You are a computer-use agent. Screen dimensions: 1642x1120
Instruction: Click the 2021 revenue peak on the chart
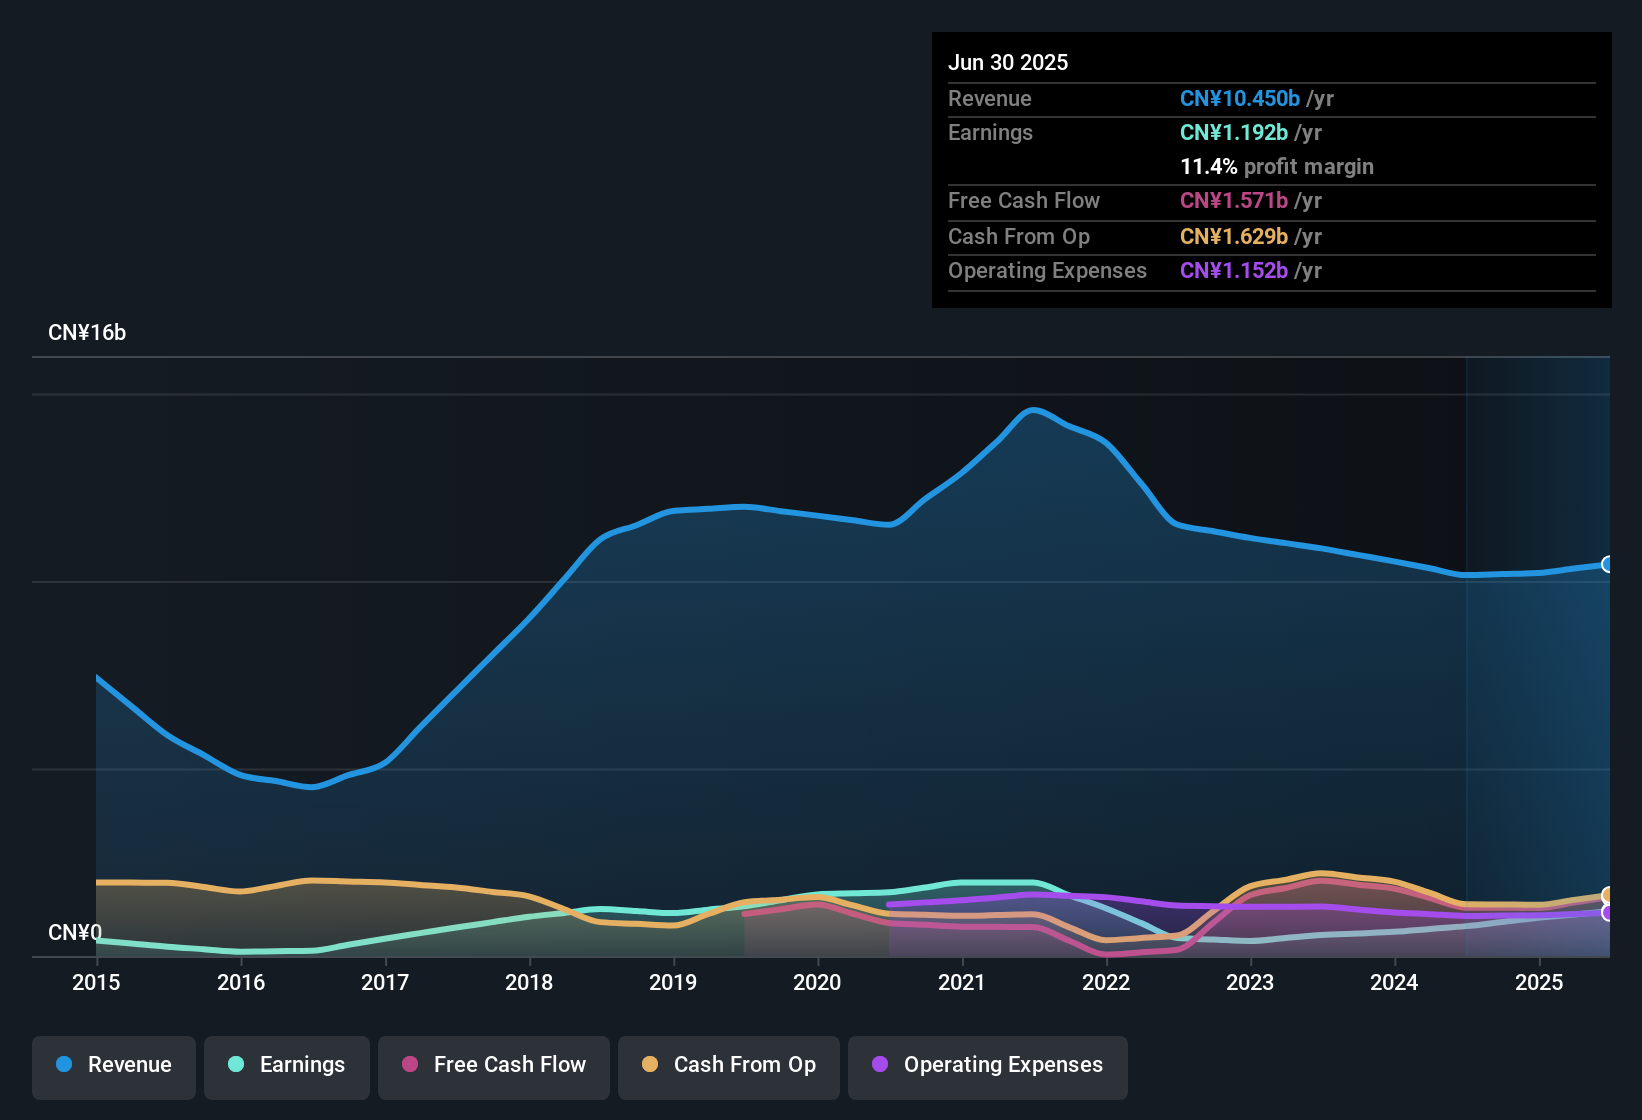[1032, 410]
